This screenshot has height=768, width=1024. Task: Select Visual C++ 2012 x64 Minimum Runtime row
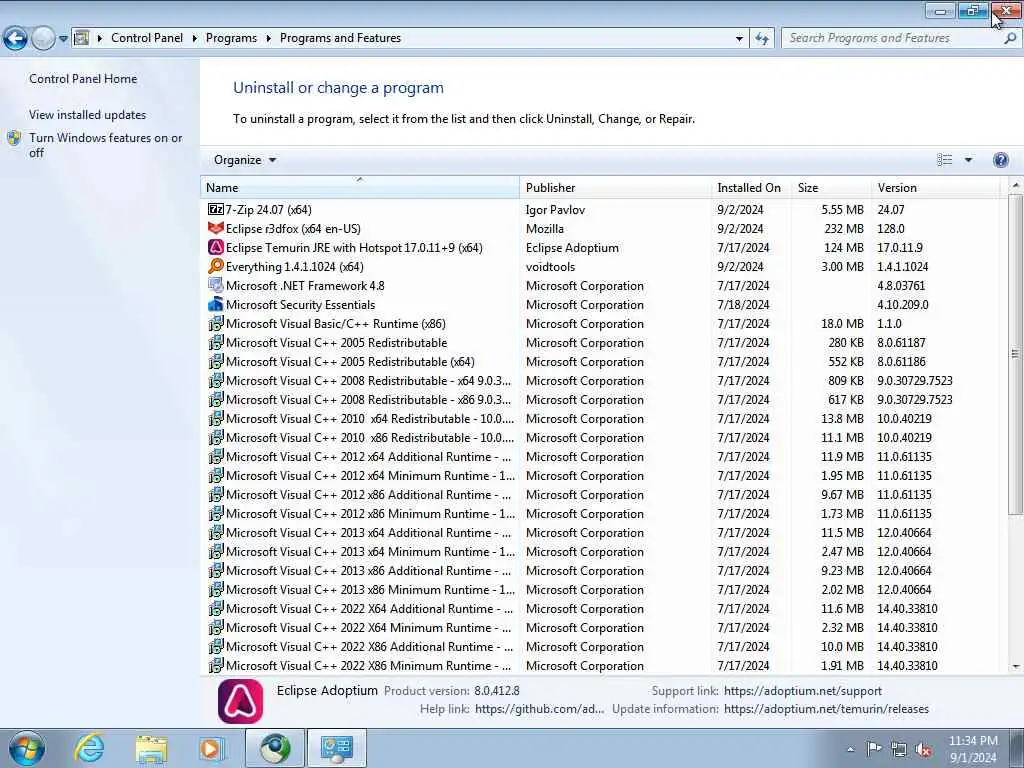pos(600,475)
